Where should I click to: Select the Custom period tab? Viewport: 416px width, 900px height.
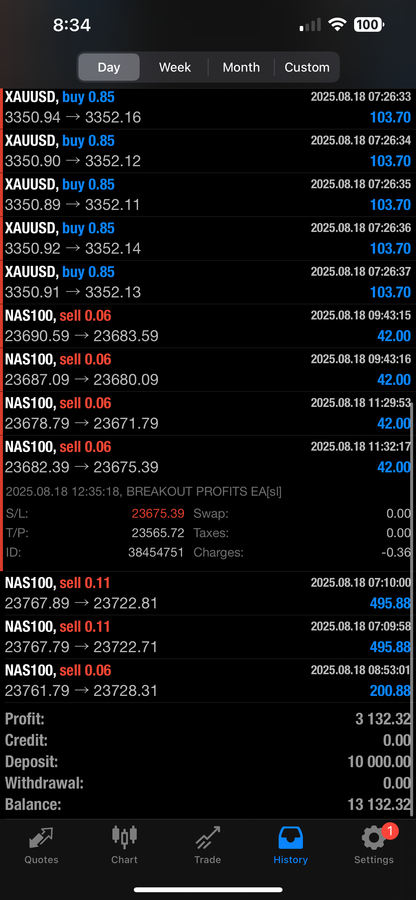point(307,67)
